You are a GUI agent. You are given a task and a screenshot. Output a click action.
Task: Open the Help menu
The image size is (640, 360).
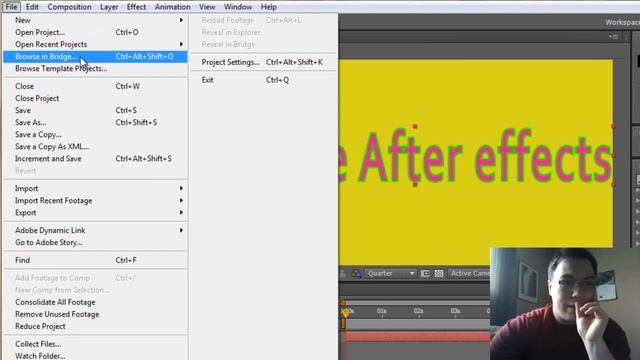pos(269,7)
